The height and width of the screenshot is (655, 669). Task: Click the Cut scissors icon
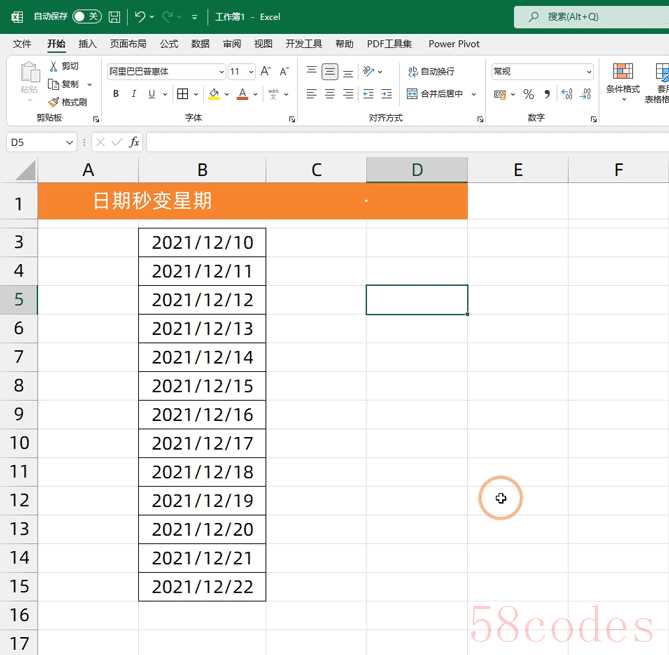[x=63, y=66]
